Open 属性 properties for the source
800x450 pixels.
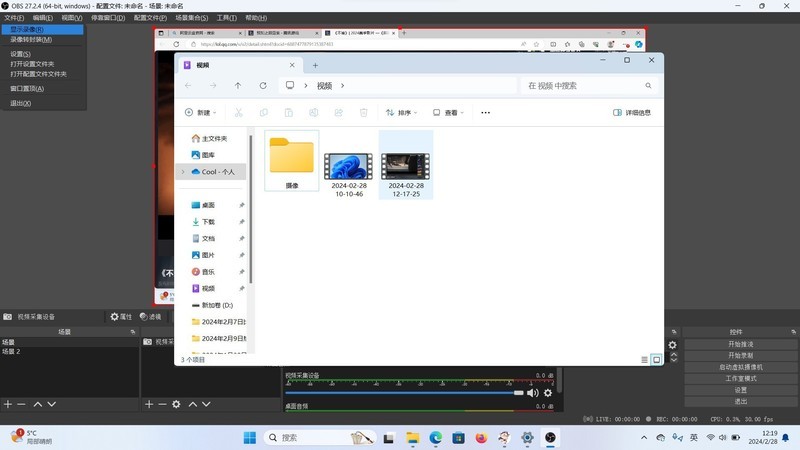coord(121,317)
